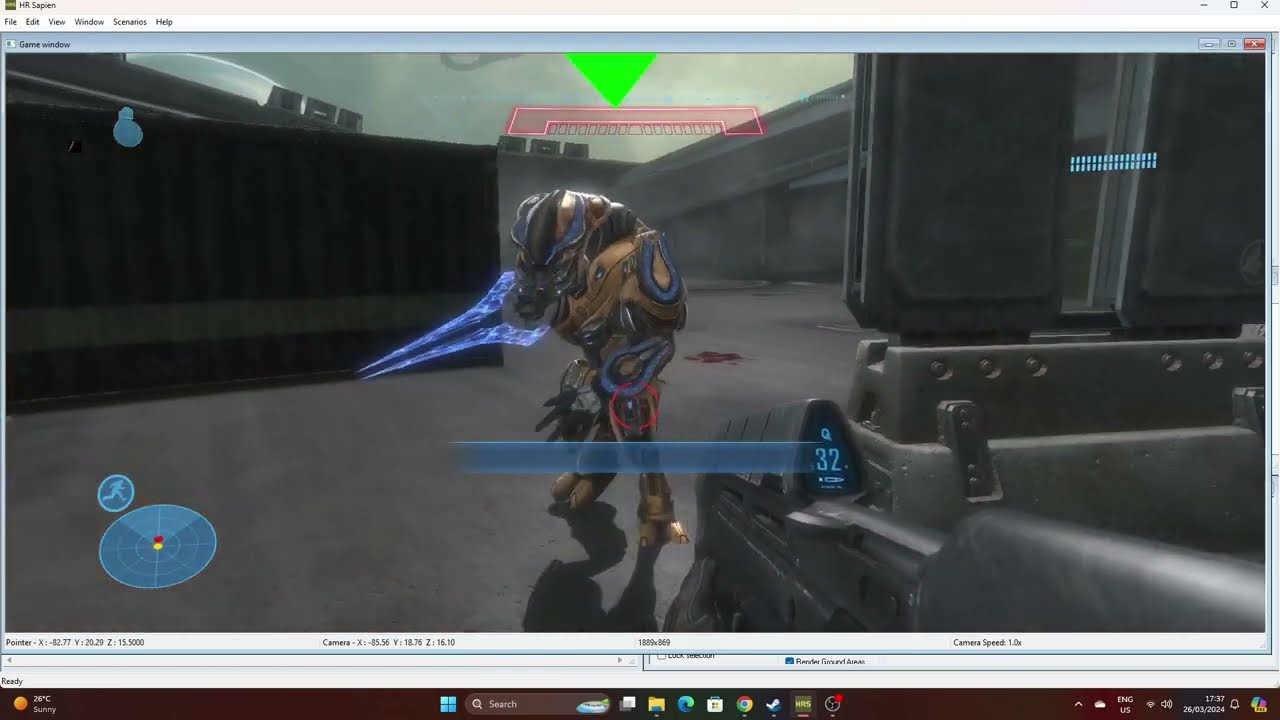Toggle the Render Ground Areas checkbox
The width and height of the screenshot is (1280, 720).
click(790, 662)
